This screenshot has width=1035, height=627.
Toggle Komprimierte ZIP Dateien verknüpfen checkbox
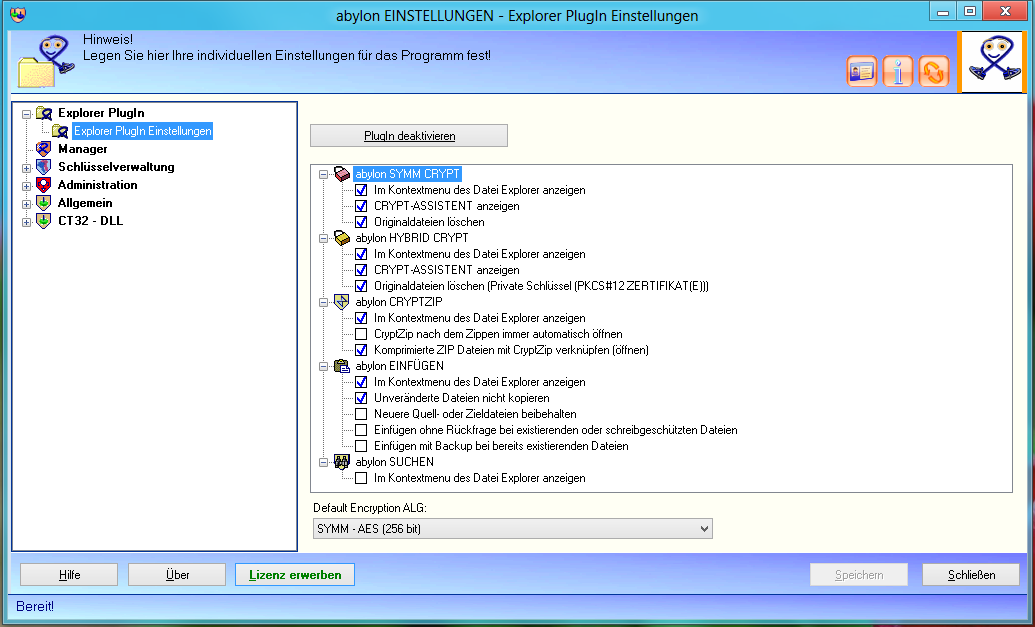pyautogui.click(x=361, y=350)
